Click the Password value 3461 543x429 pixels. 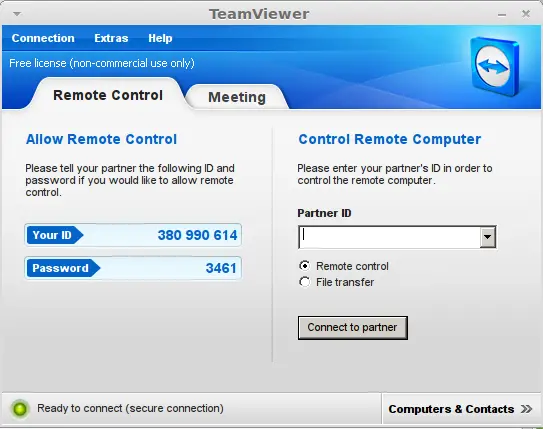click(x=221, y=268)
